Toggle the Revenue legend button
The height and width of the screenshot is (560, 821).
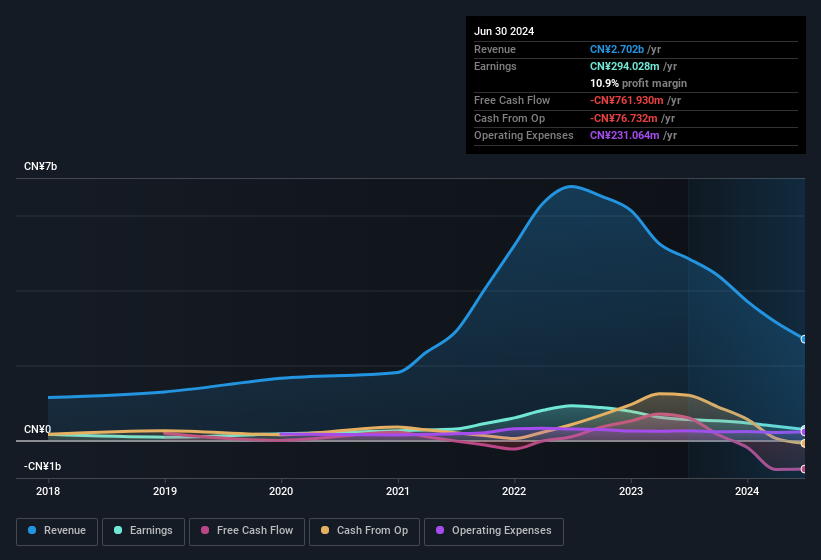[57, 531]
